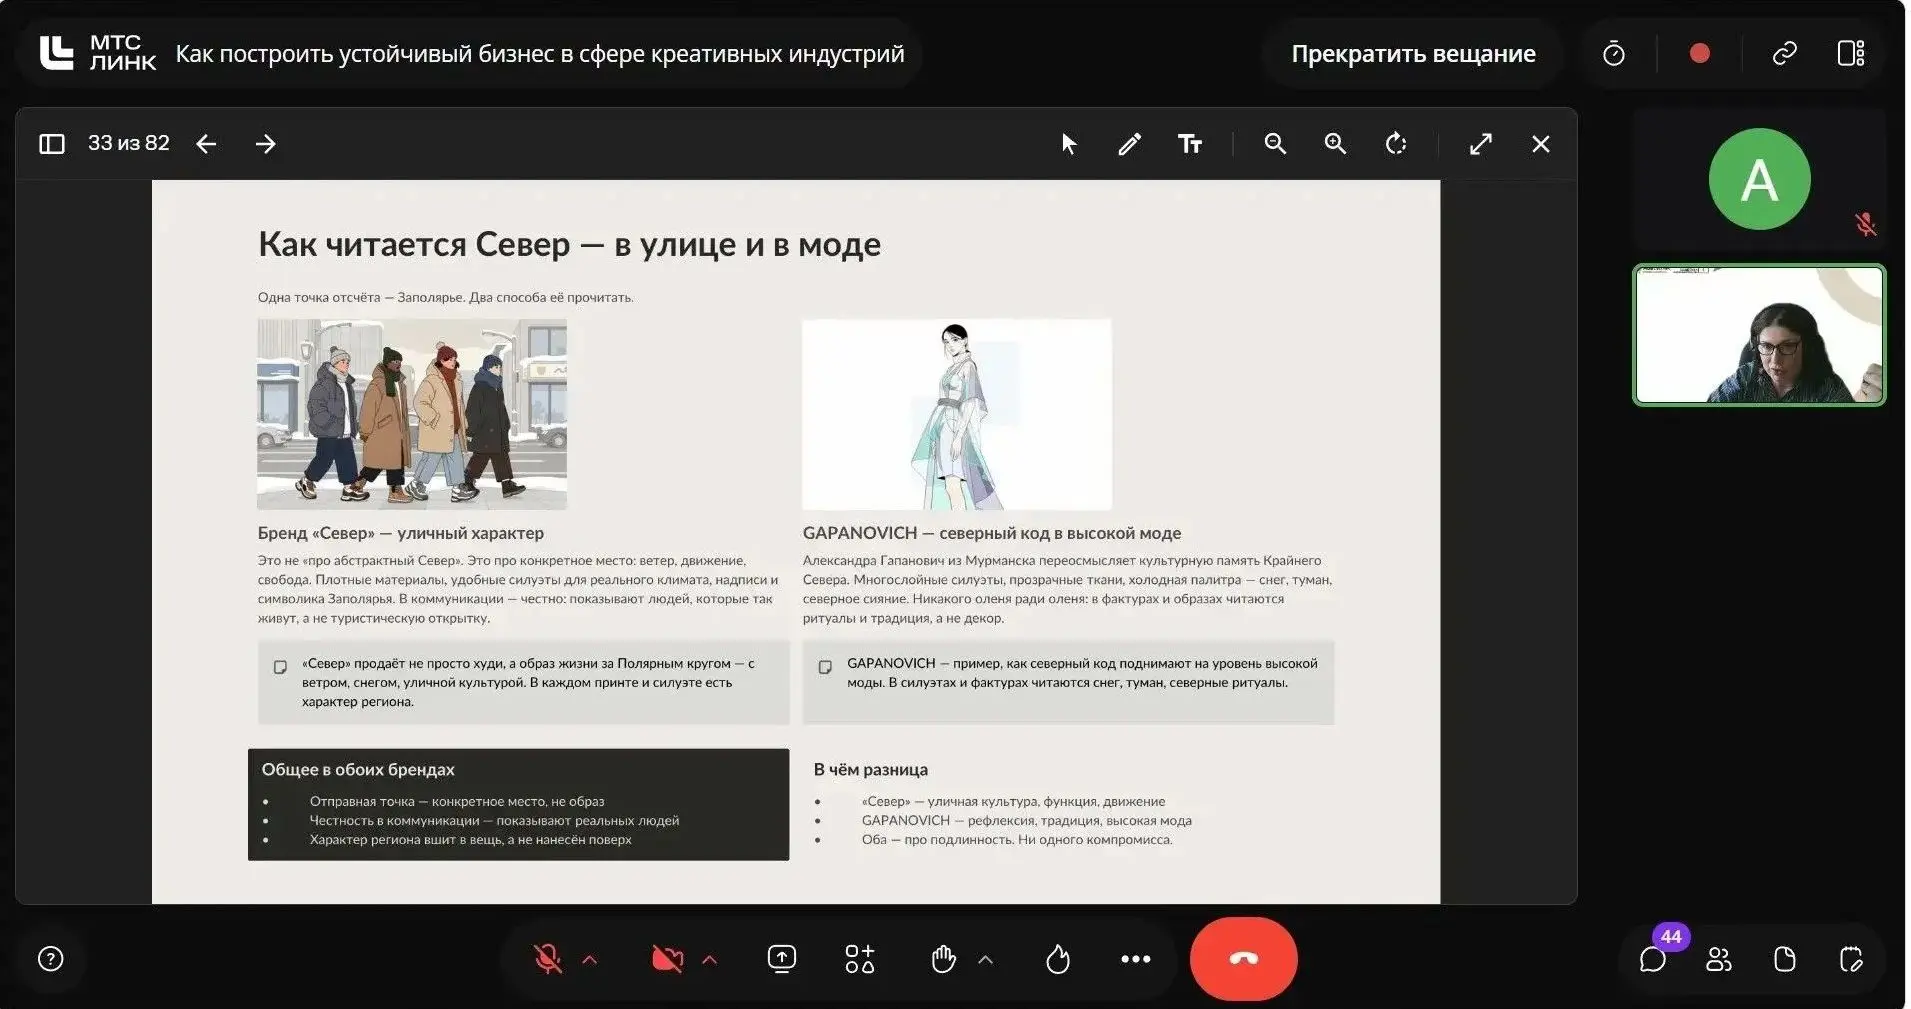Image resolution: width=1911 pixels, height=1009 pixels.
Task: Expand raise hand options arrow
Action: pos(985,960)
